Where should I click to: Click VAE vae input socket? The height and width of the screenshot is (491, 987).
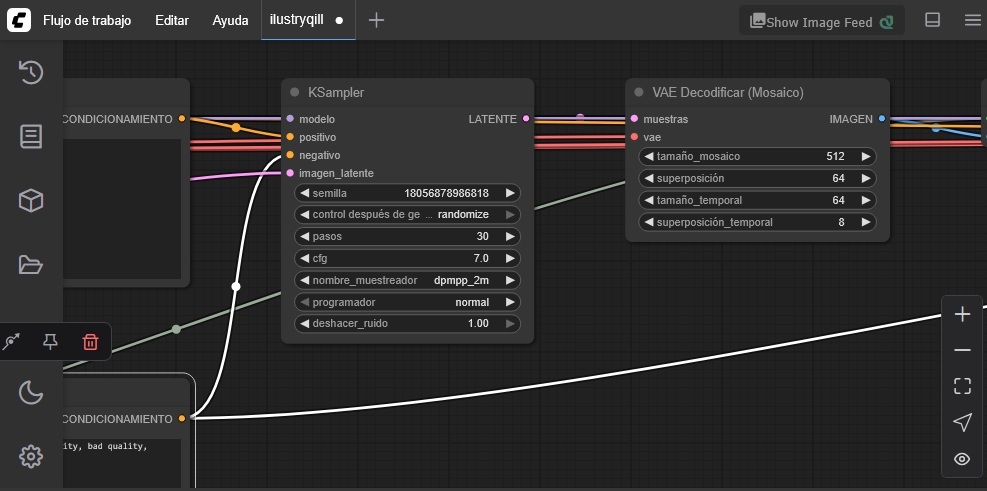[x=634, y=137]
